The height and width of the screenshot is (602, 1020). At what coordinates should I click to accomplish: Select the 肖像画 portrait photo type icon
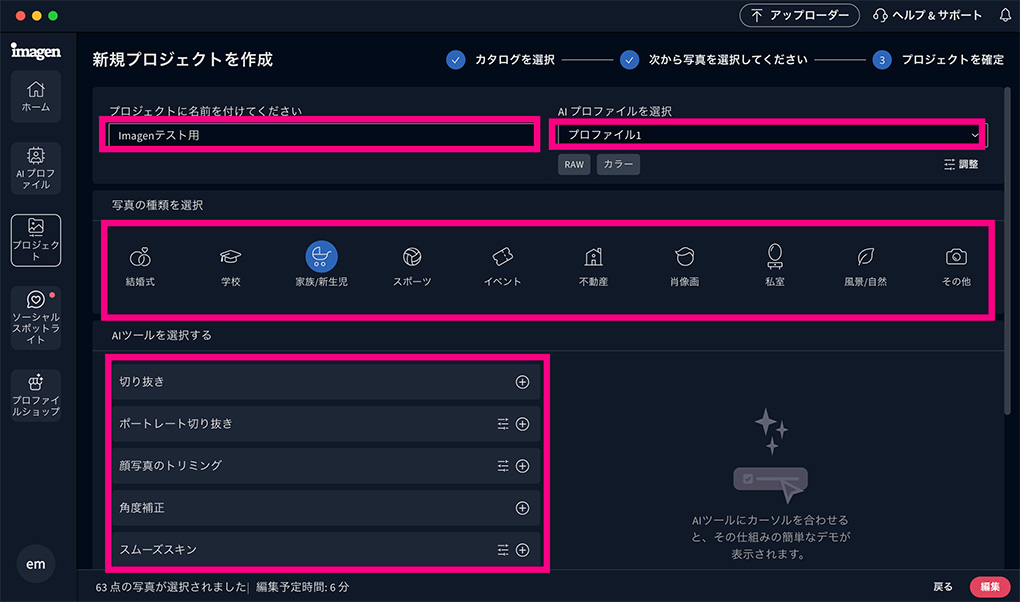point(684,258)
